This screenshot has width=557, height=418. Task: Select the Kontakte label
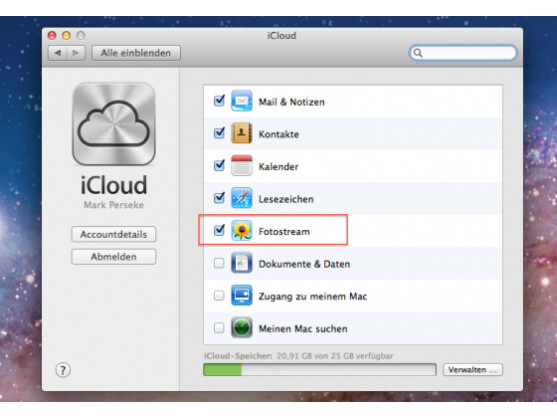point(279,134)
